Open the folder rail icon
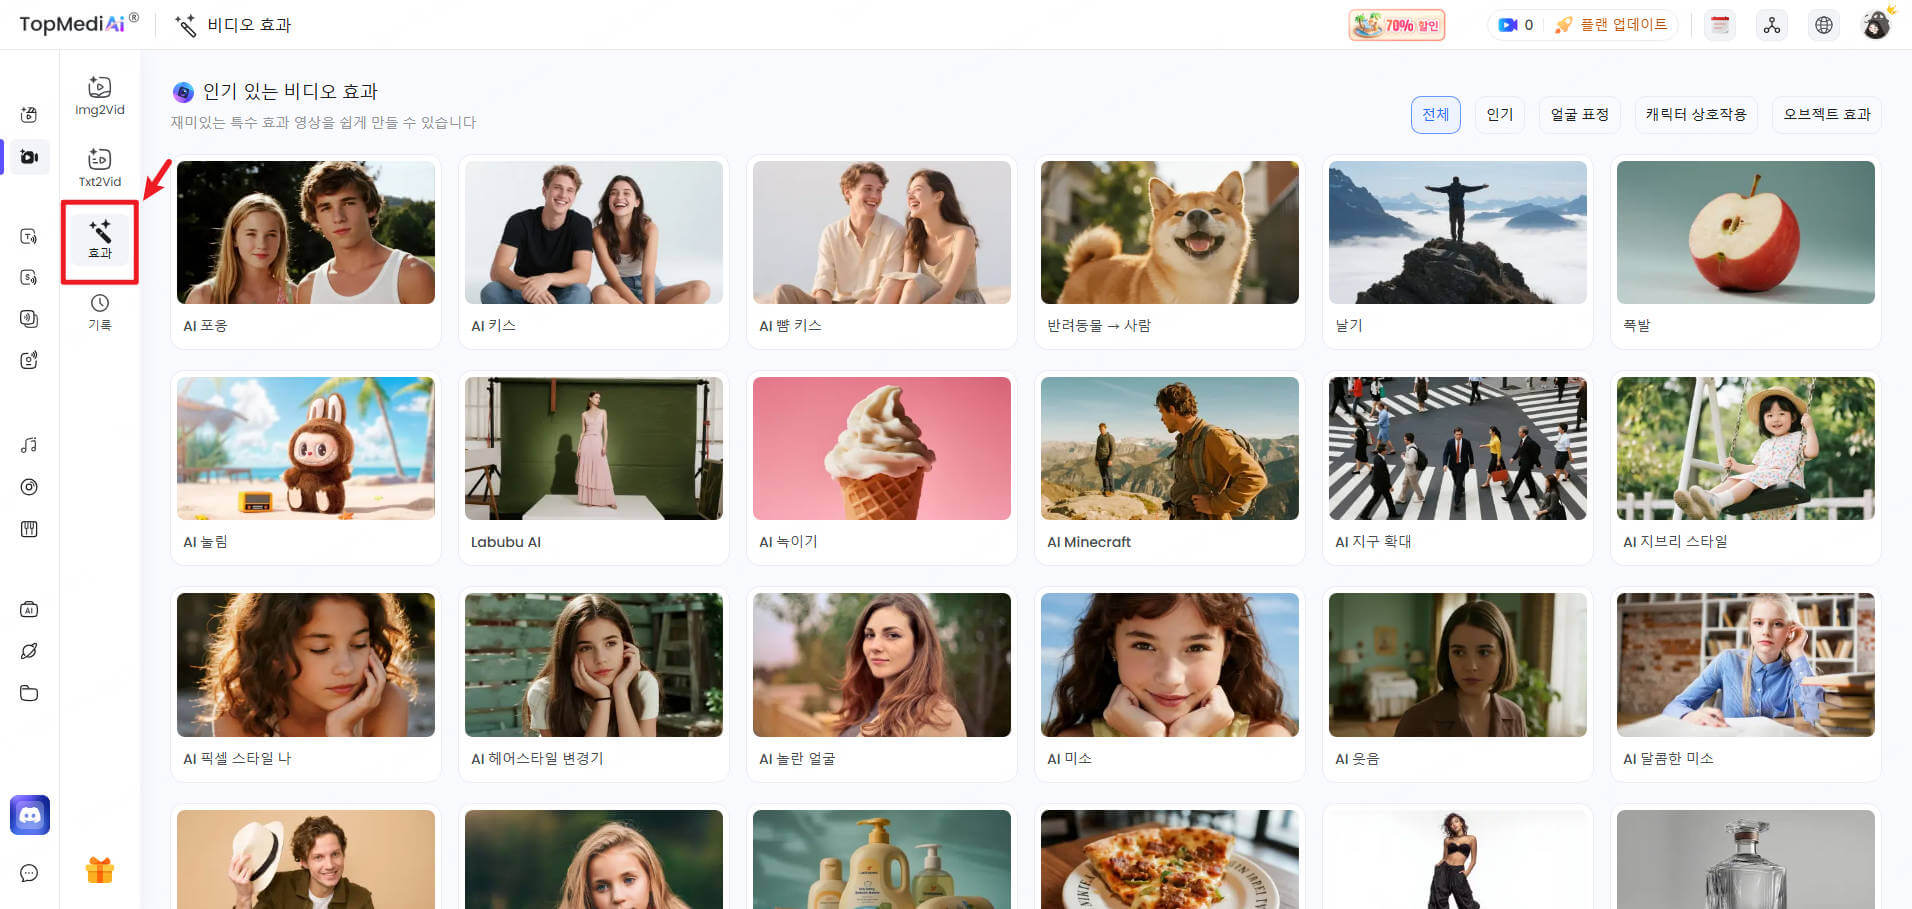This screenshot has width=1912, height=909. click(29, 693)
